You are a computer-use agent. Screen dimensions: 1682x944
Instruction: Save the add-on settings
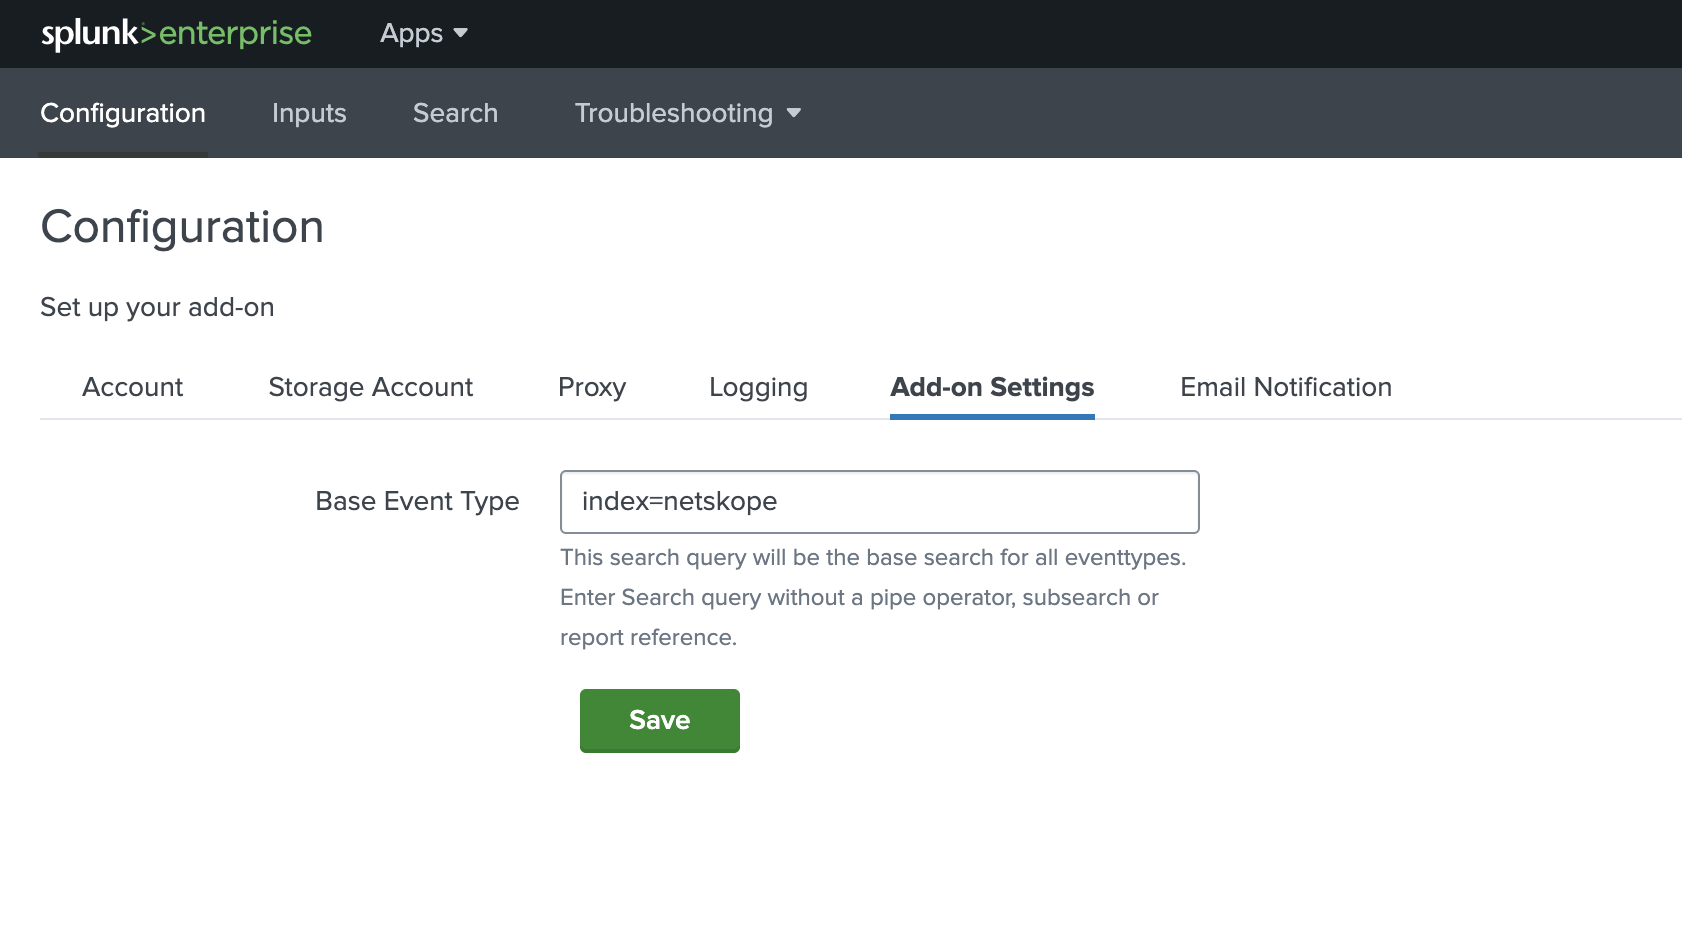click(660, 720)
